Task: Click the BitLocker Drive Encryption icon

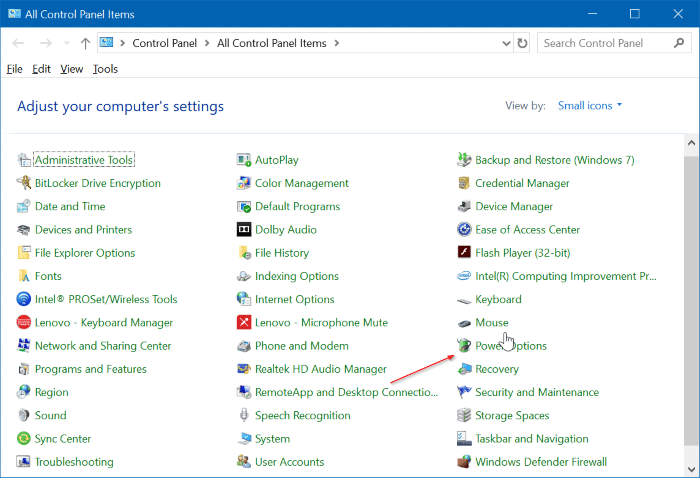Action: pyautogui.click(x=24, y=183)
